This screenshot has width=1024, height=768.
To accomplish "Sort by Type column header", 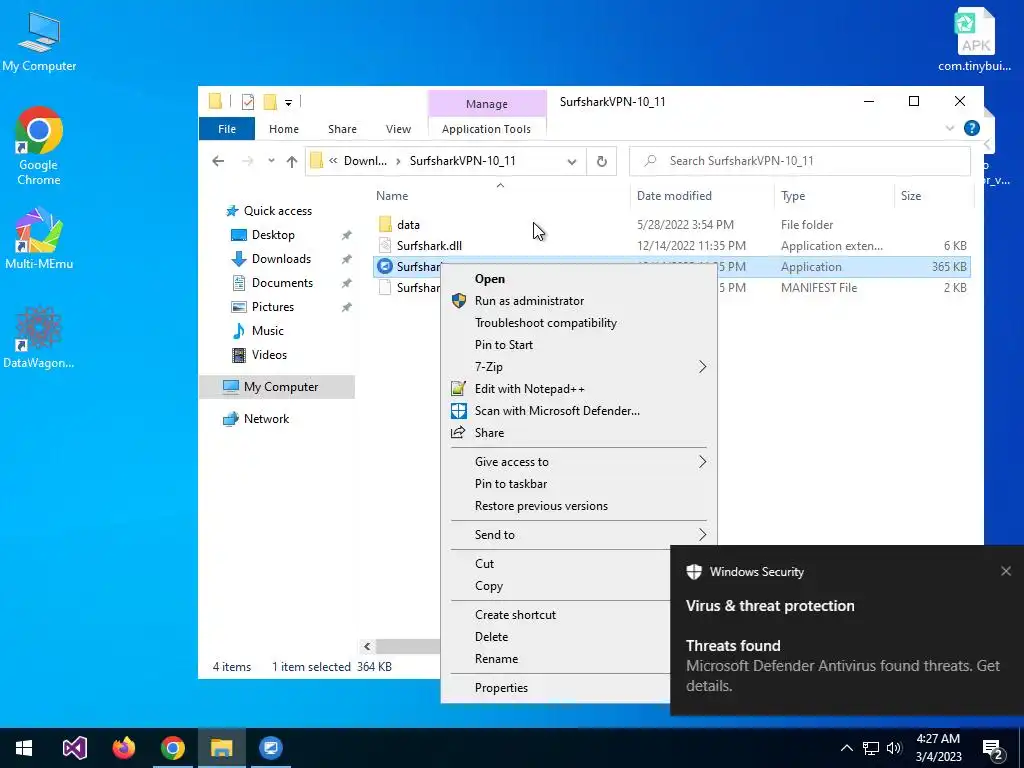I will [793, 196].
